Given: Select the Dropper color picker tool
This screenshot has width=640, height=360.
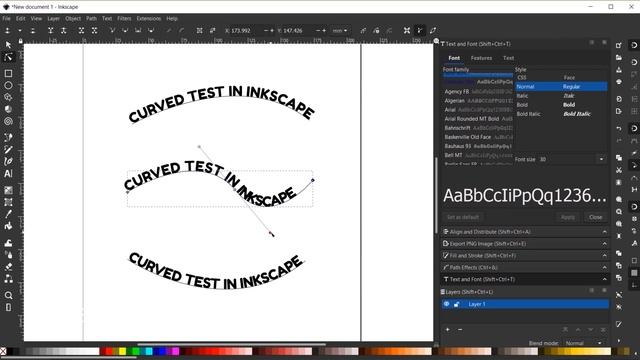Looking at the screenshot, I should [x=8, y=214].
